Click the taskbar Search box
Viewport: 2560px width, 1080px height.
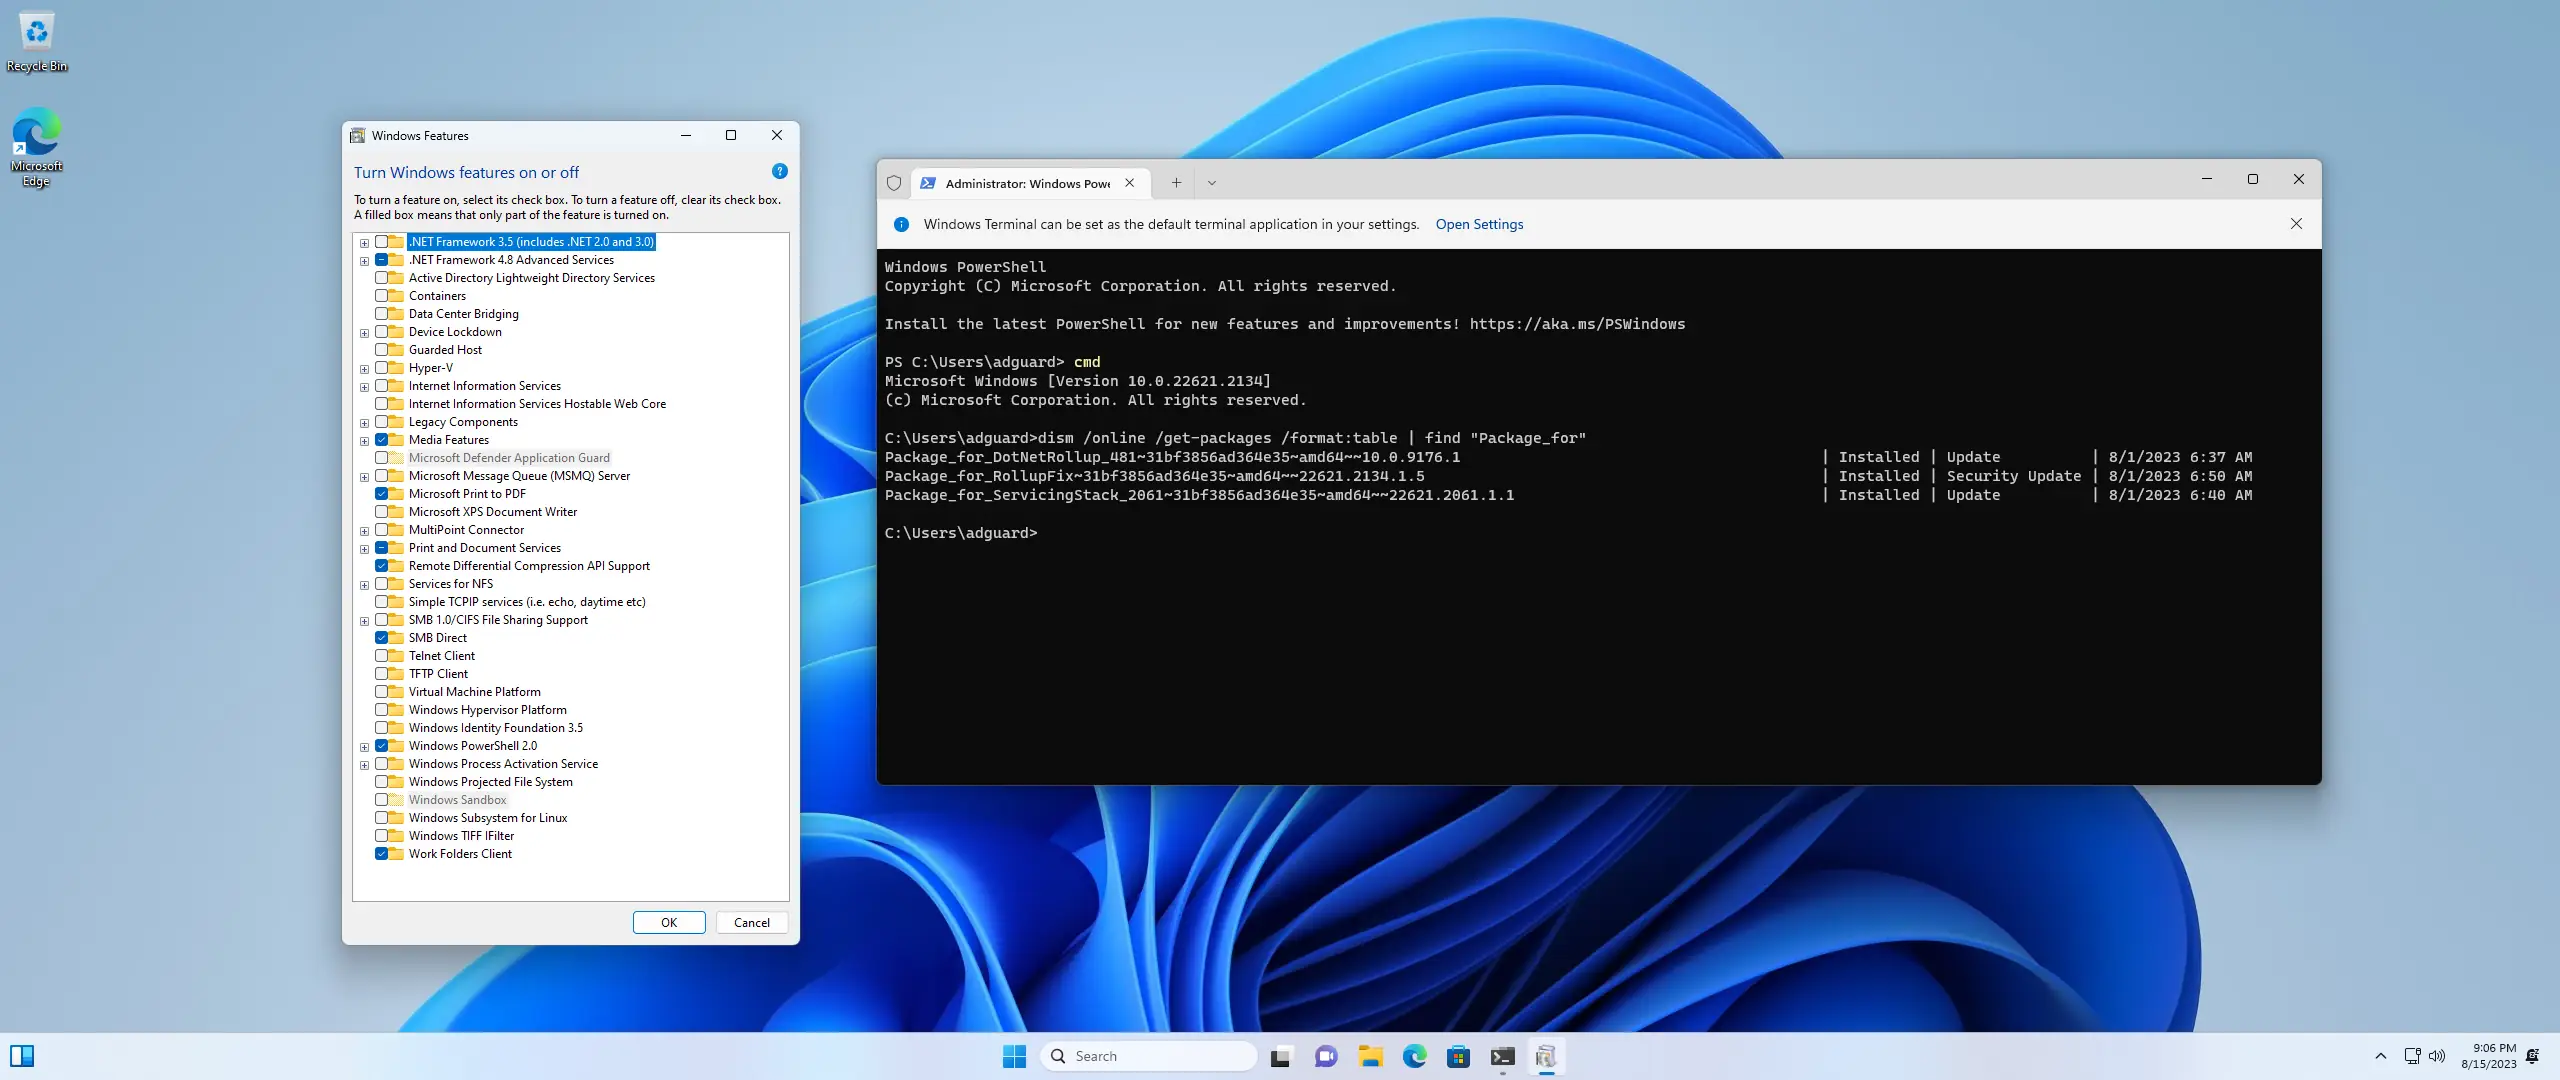click(x=1150, y=1056)
